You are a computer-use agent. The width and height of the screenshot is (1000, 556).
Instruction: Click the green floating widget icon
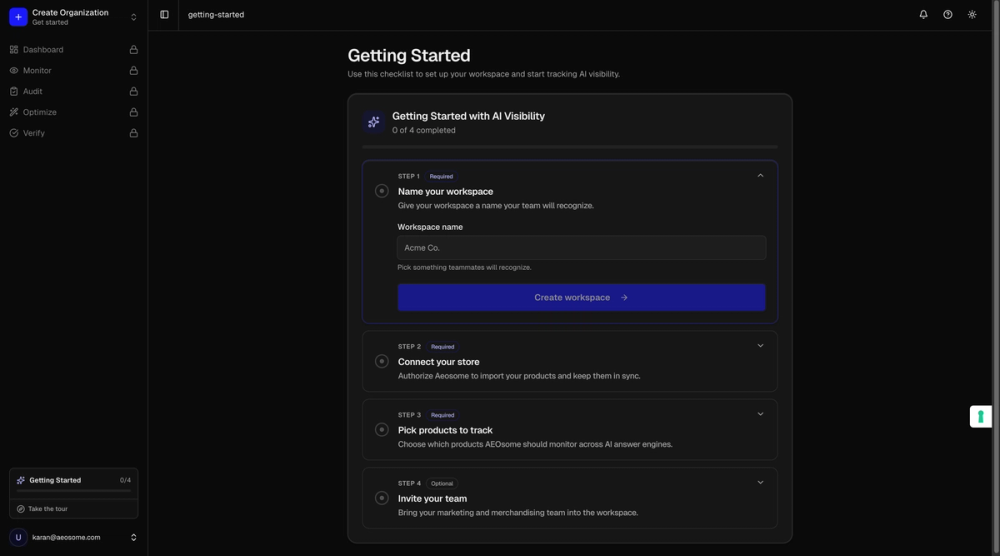tap(981, 417)
